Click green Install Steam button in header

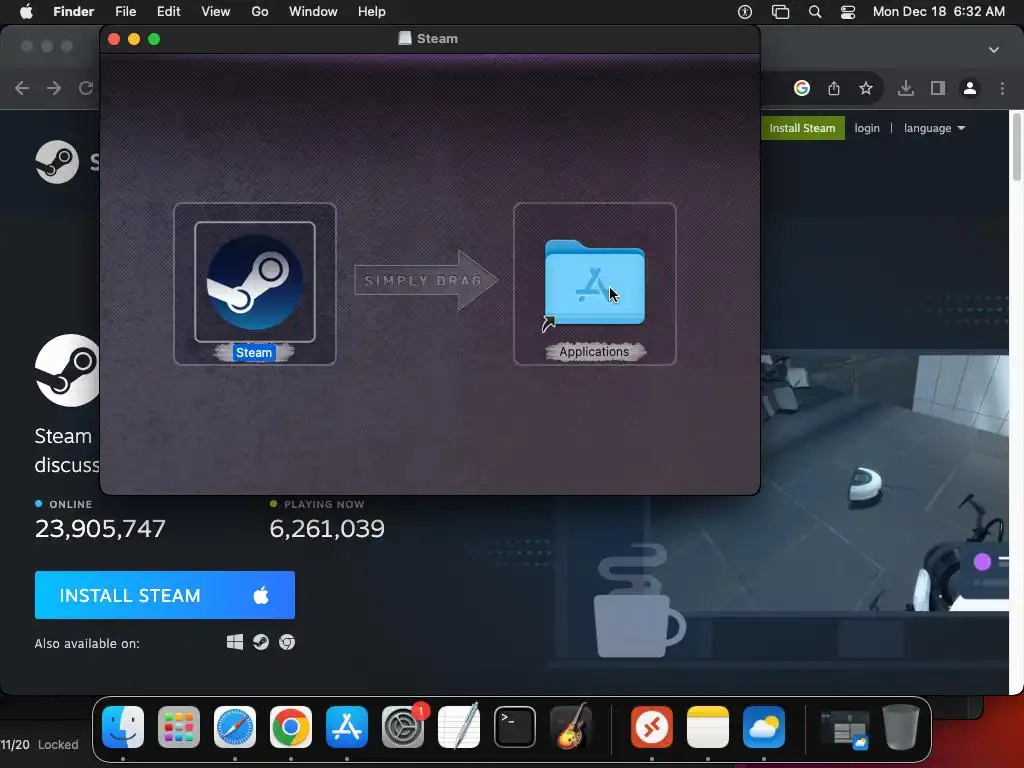click(803, 128)
